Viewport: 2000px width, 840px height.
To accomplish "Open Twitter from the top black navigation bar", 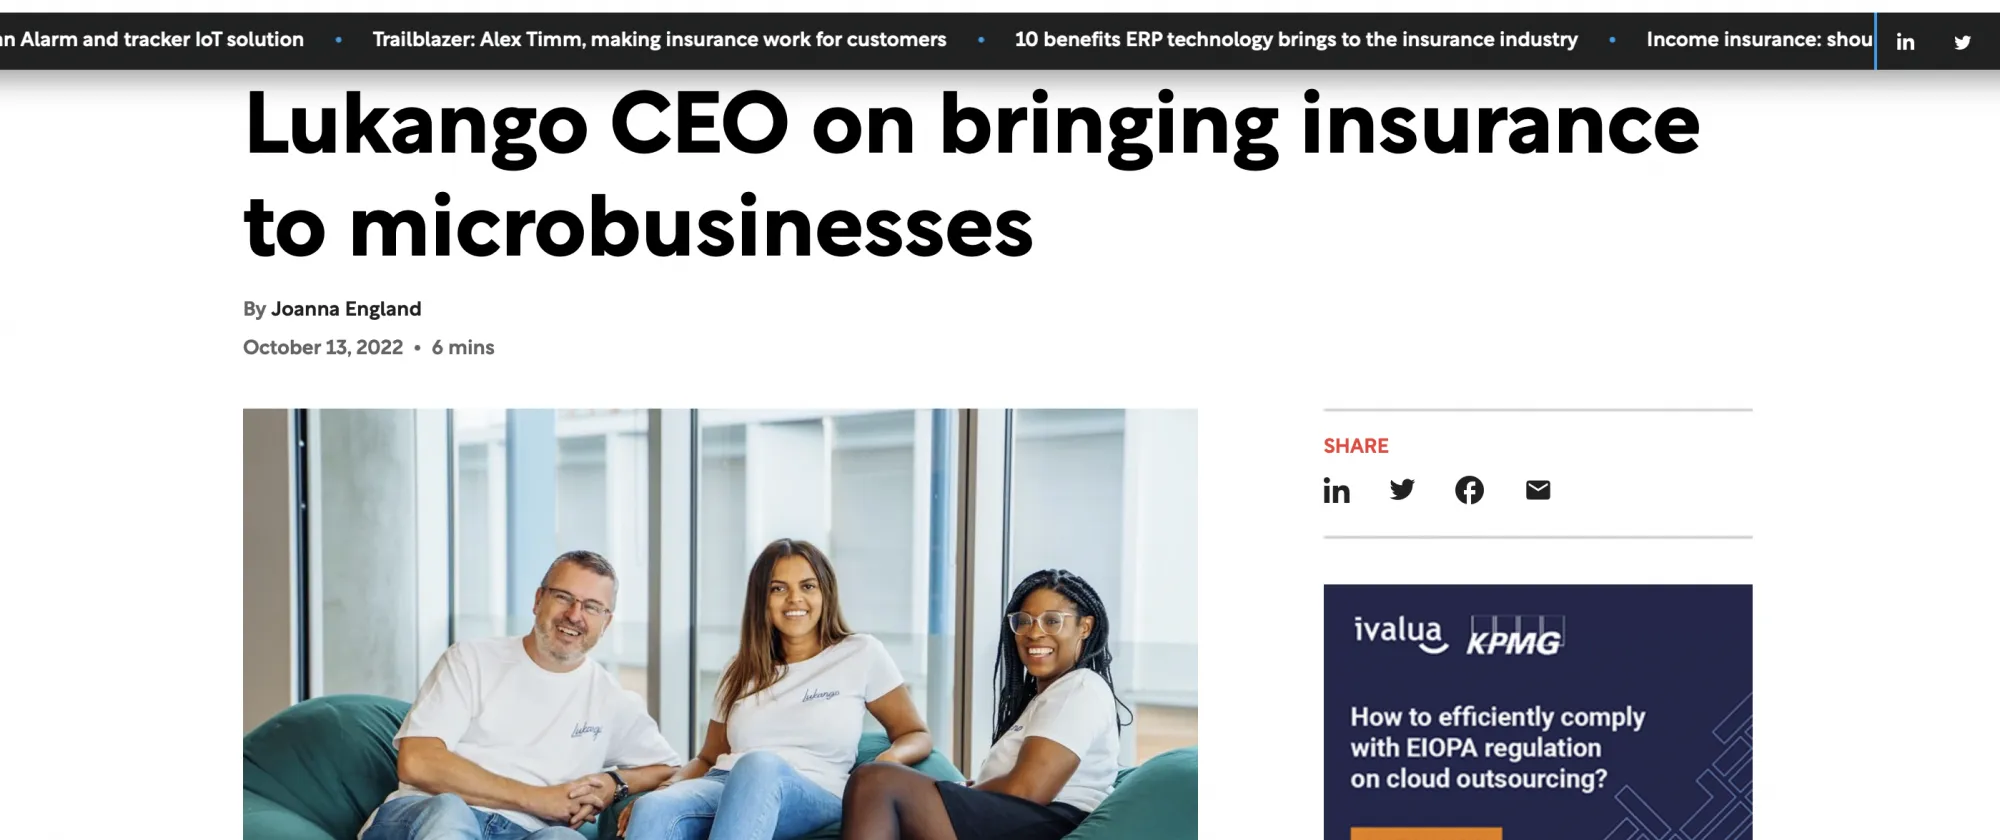I will (1962, 42).
